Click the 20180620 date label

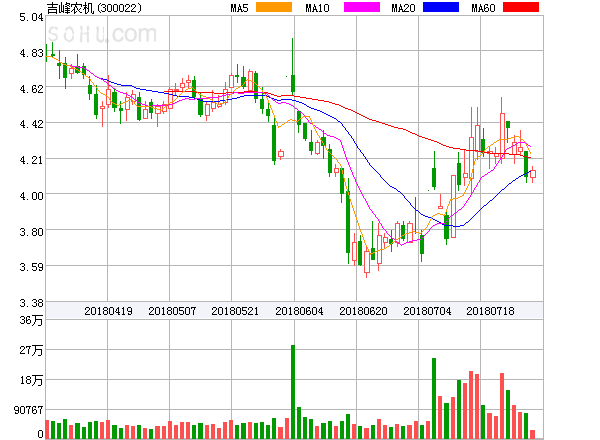pyautogui.click(x=363, y=311)
